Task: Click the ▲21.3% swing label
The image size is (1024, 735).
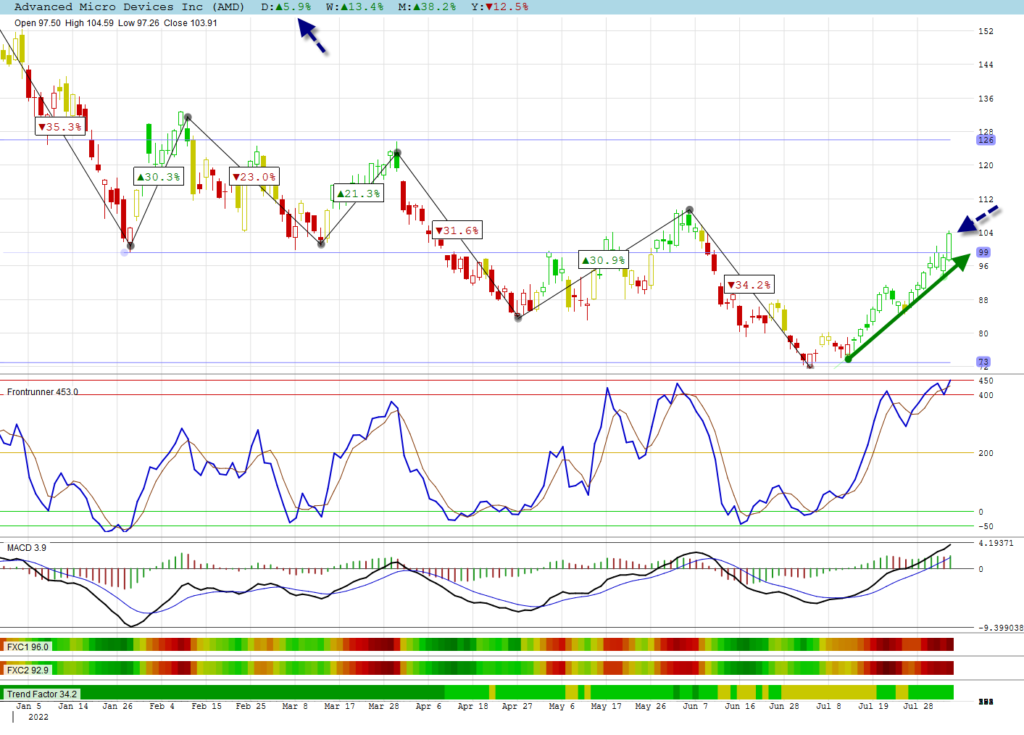Action: [359, 194]
